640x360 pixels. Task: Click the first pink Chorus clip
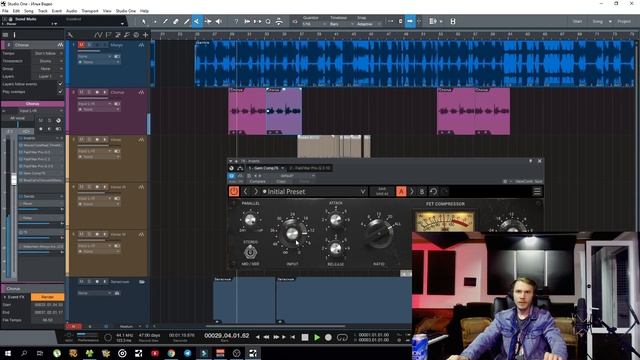pos(247,111)
